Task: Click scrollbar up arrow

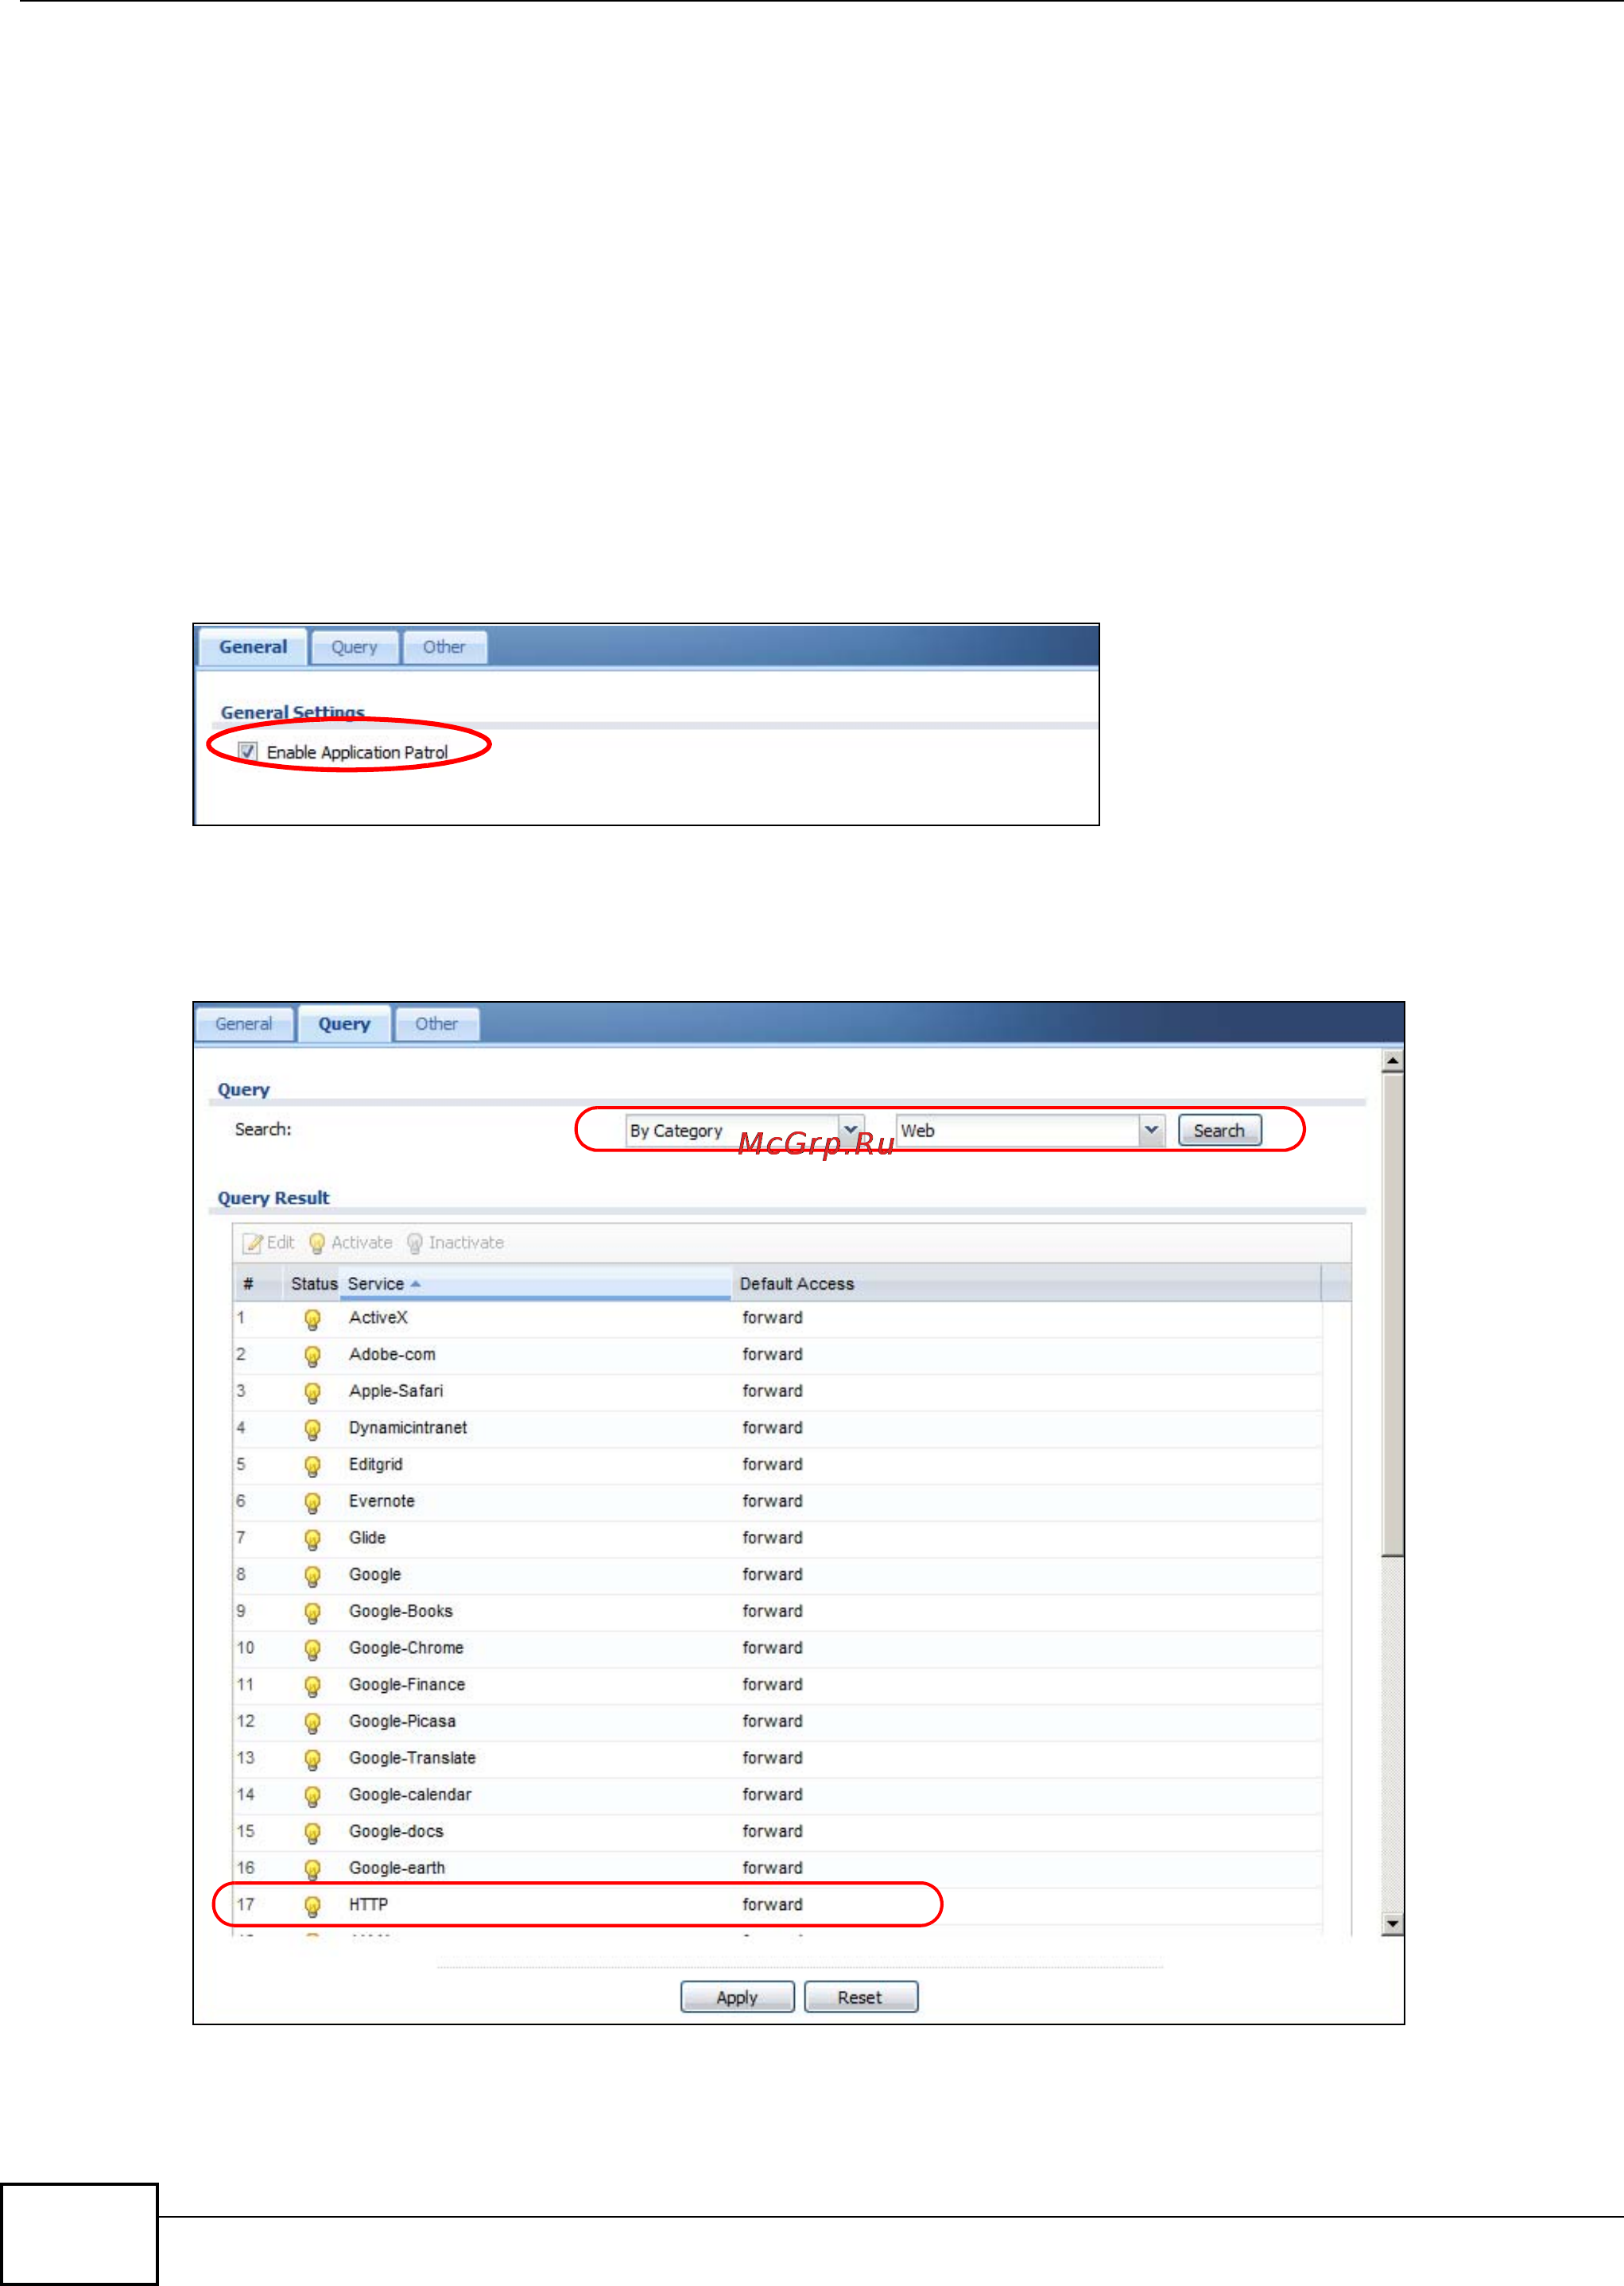Action: (x=1392, y=1060)
